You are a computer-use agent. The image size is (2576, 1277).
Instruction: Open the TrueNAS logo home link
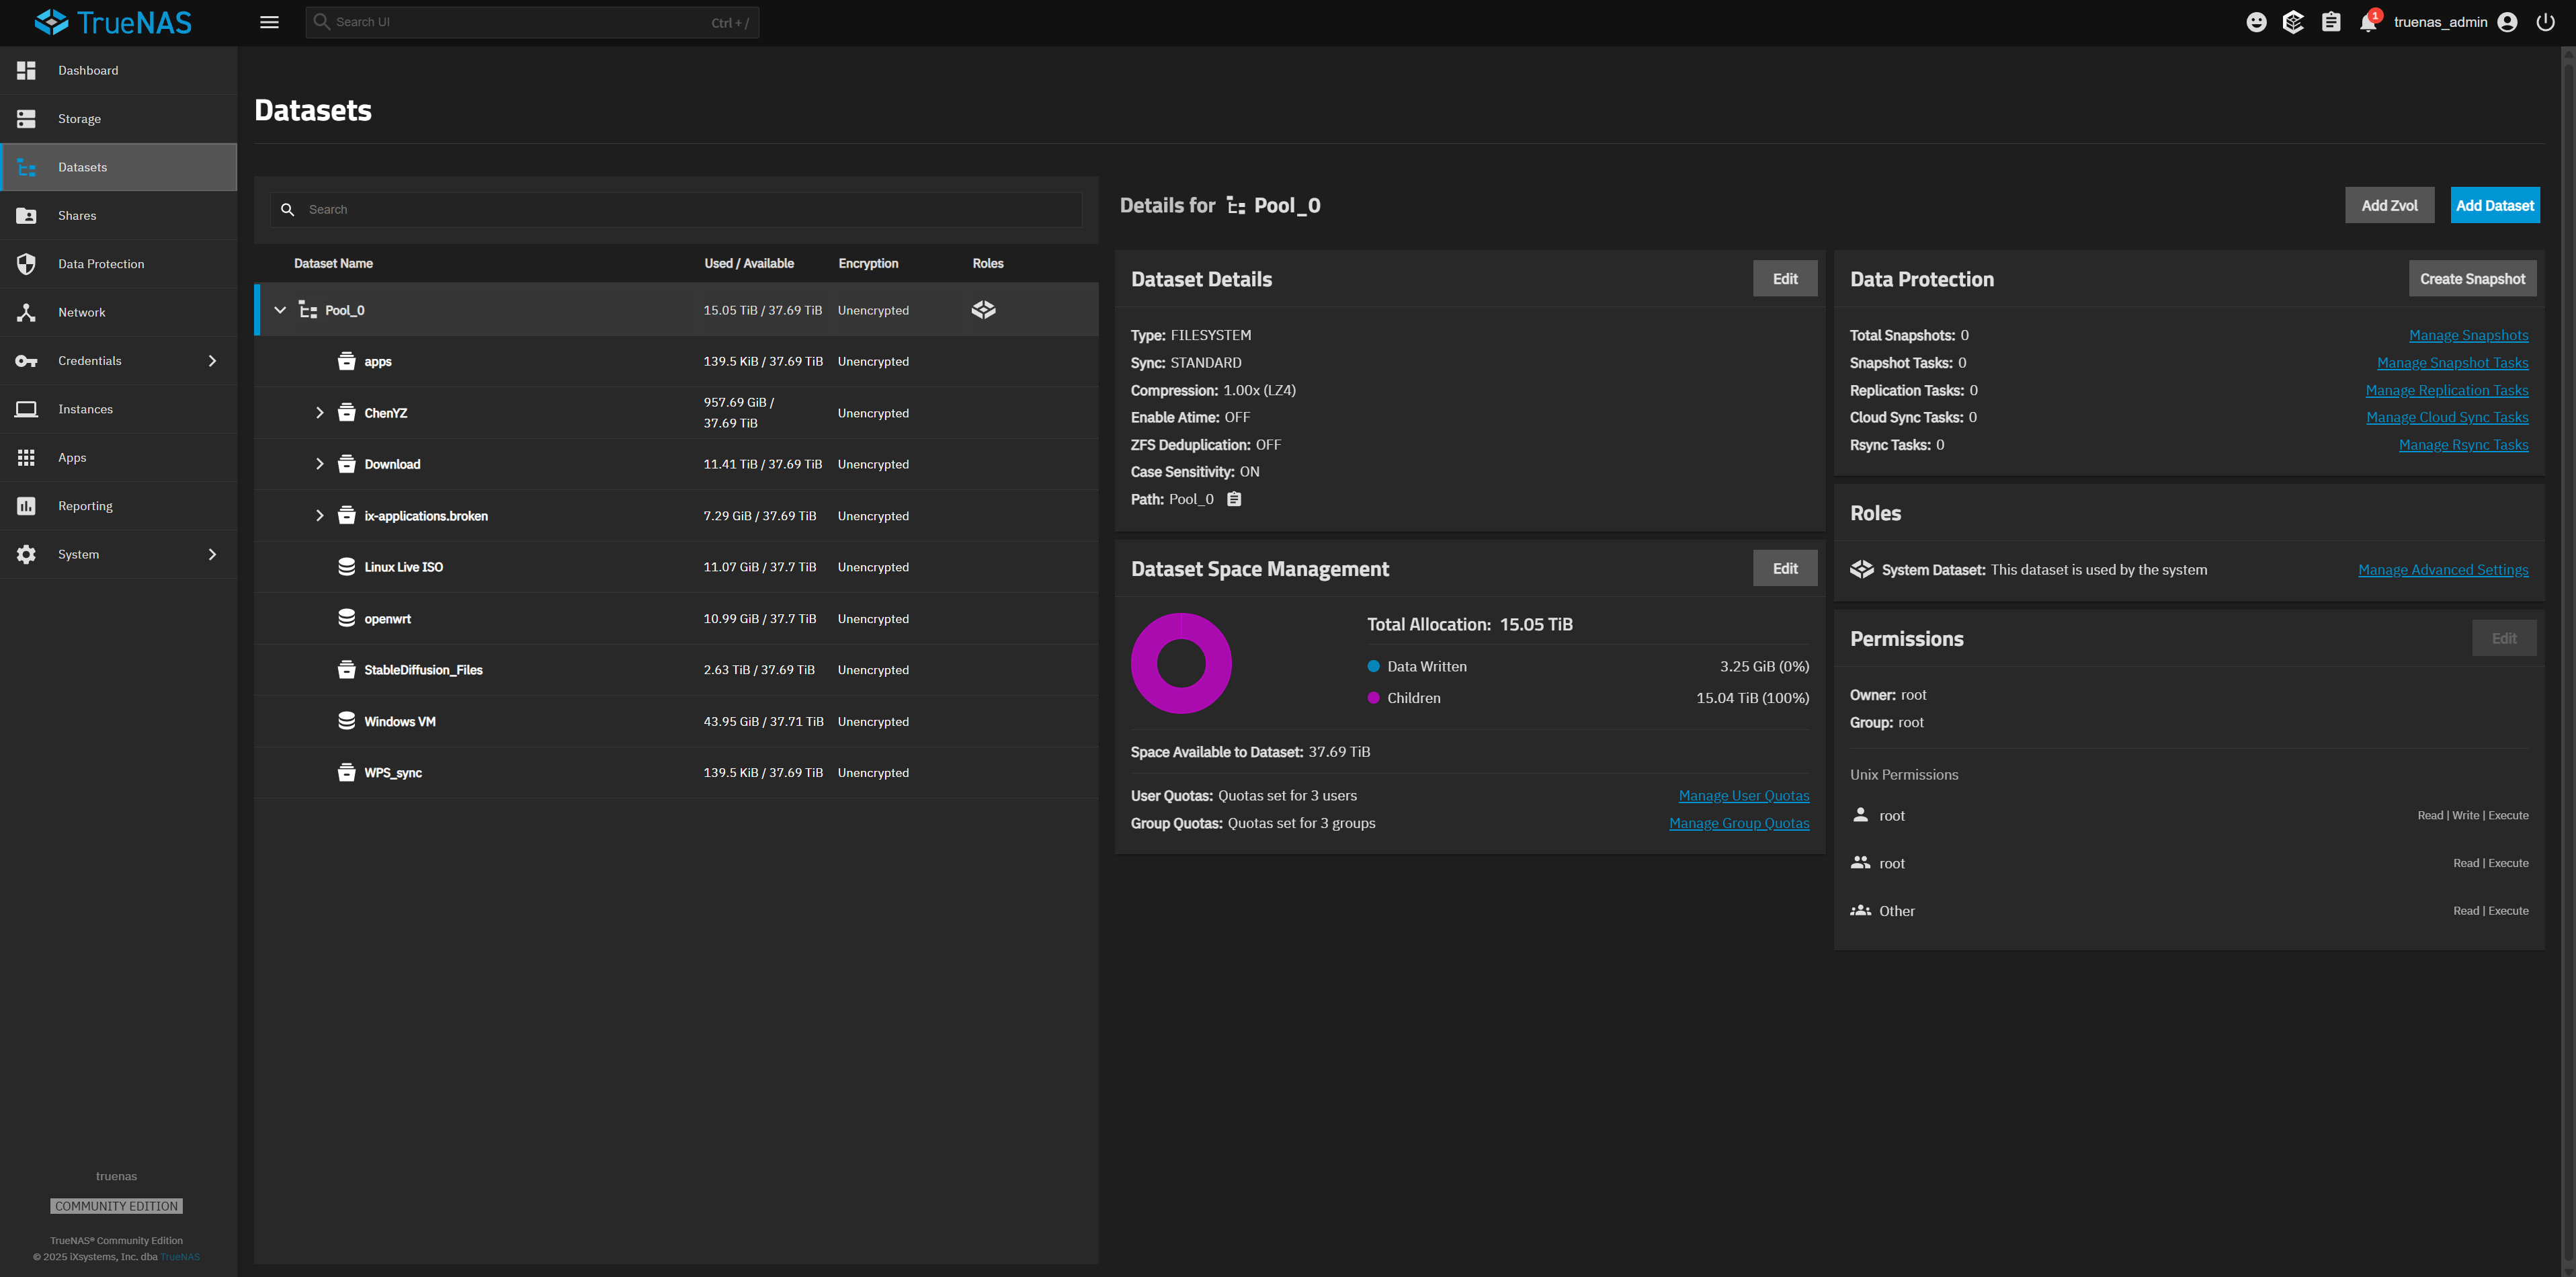click(x=113, y=22)
